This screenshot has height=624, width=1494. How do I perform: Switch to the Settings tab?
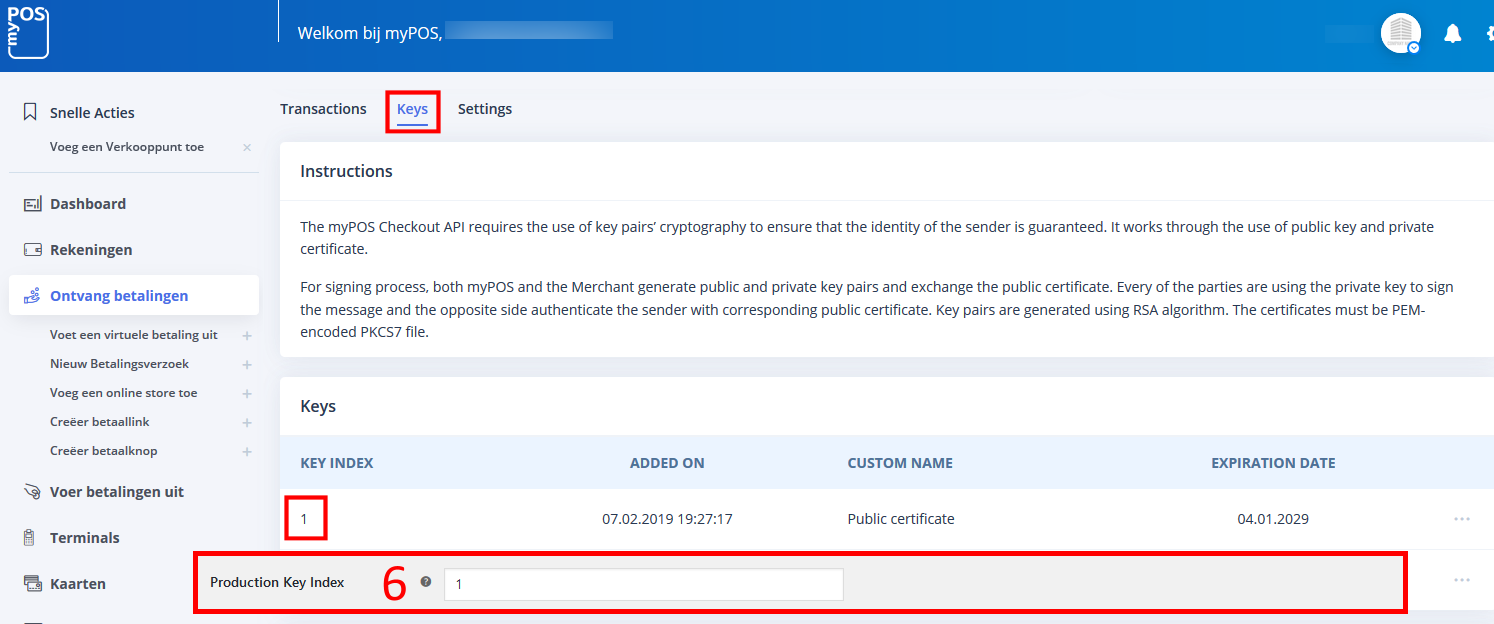point(485,109)
